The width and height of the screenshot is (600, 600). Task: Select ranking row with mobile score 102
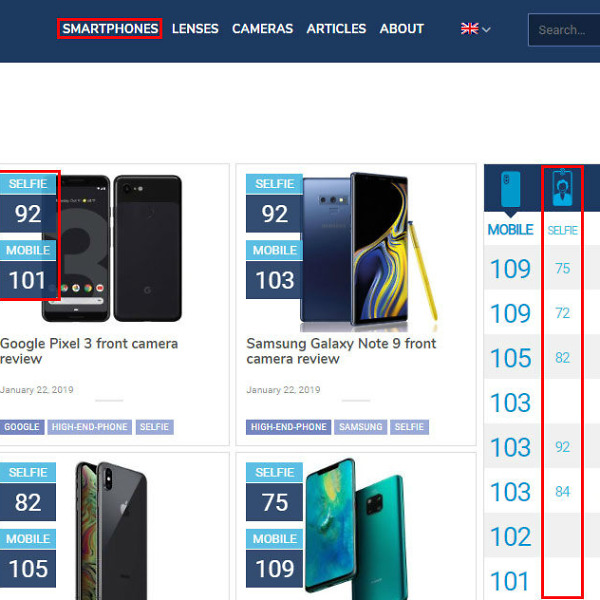pyautogui.click(x=542, y=536)
